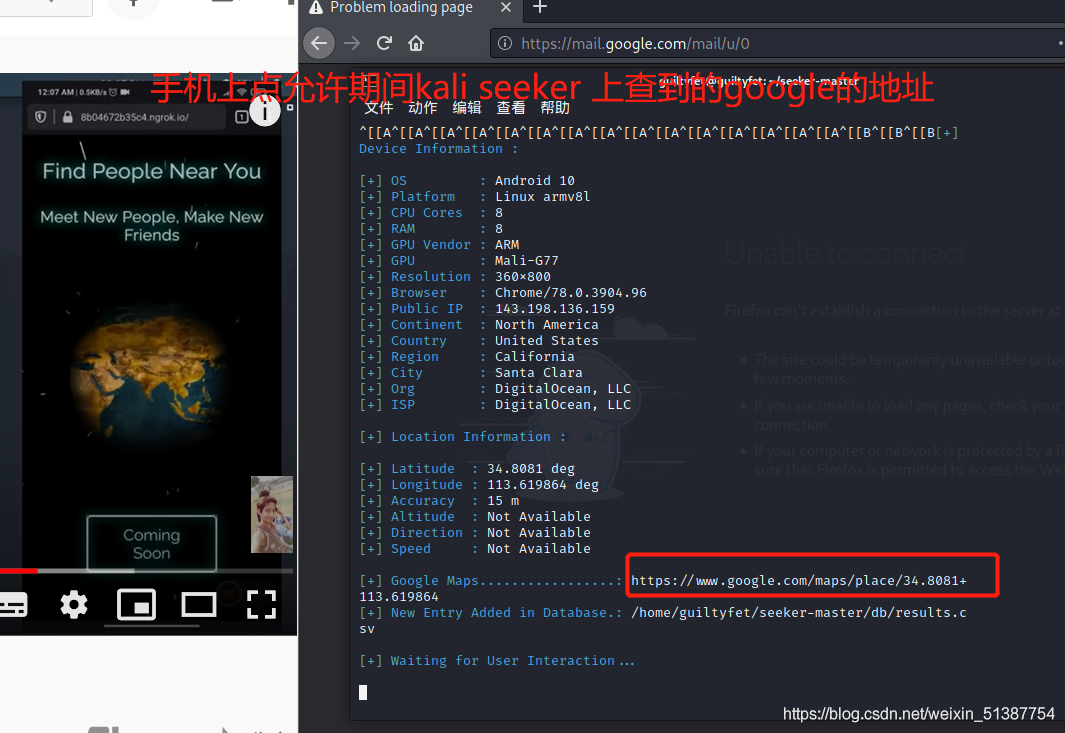Click the Location Information header line
This screenshot has height=733, width=1065.
463,437
